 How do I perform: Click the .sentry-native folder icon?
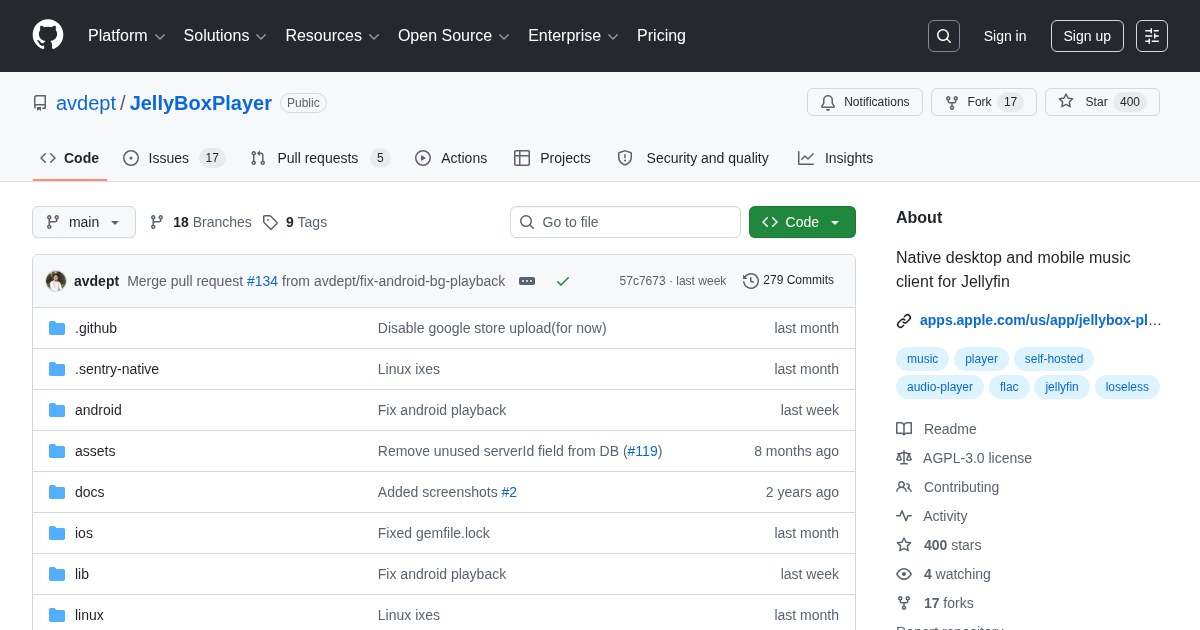(57, 369)
